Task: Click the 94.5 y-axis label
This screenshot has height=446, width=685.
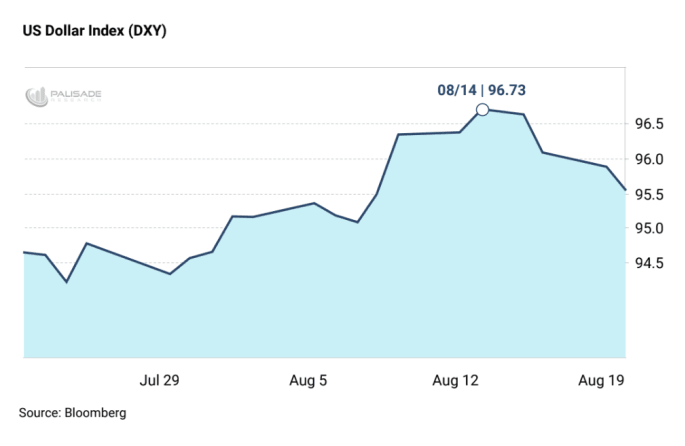Action: coord(650,263)
